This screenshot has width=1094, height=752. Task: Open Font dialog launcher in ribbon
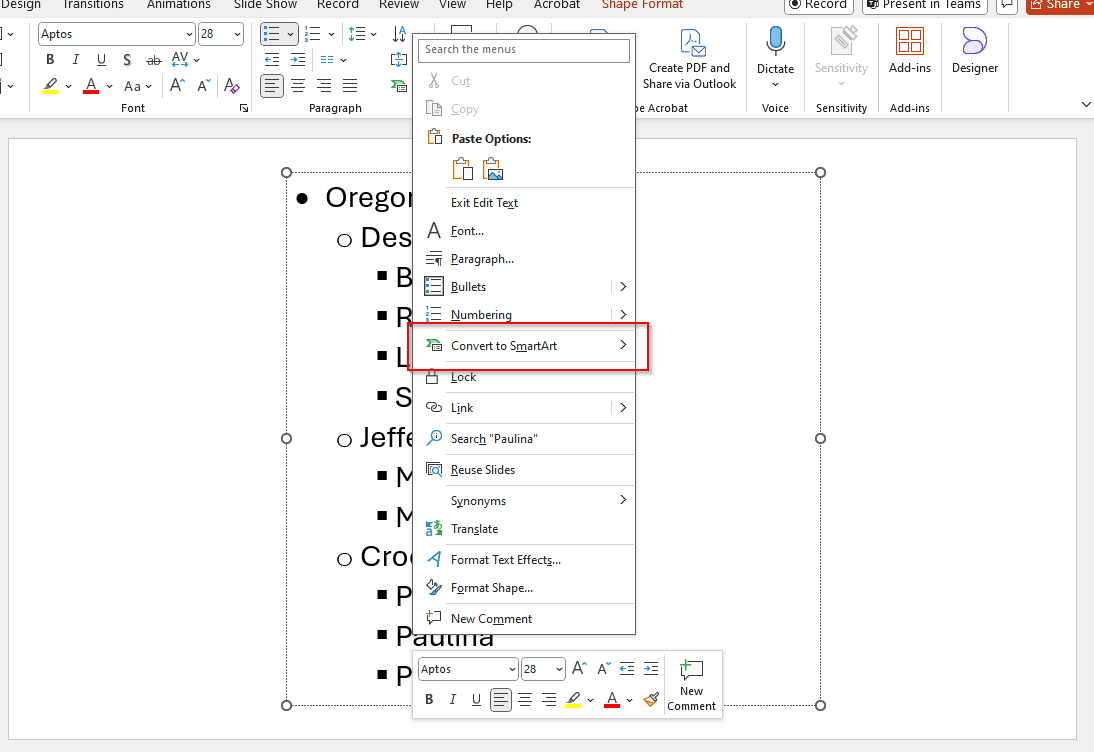click(243, 108)
